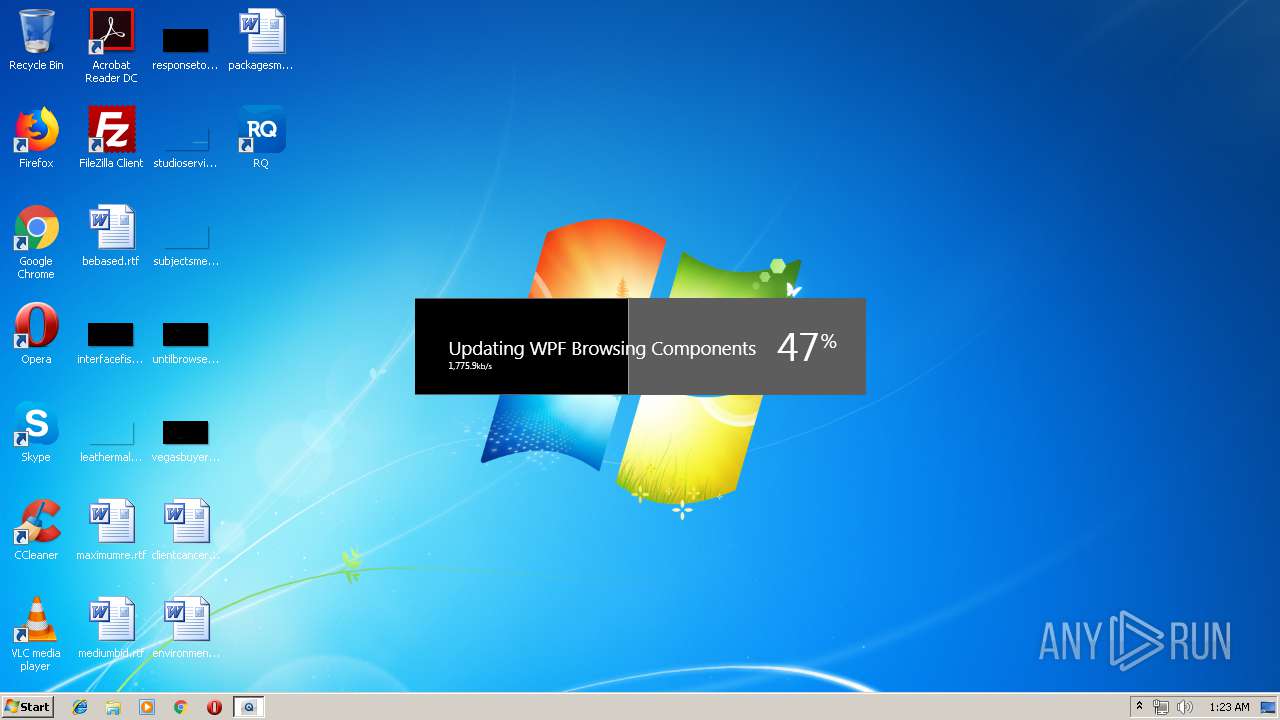Viewport: 1280px width, 720px height.
Task: Open Windows Explorer folder in taskbar
Action: coord(113,707)
